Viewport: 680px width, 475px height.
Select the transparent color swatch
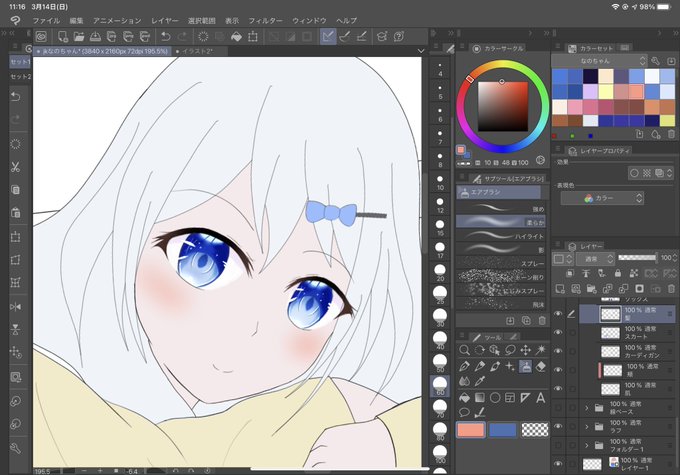[x=535, y=429]
